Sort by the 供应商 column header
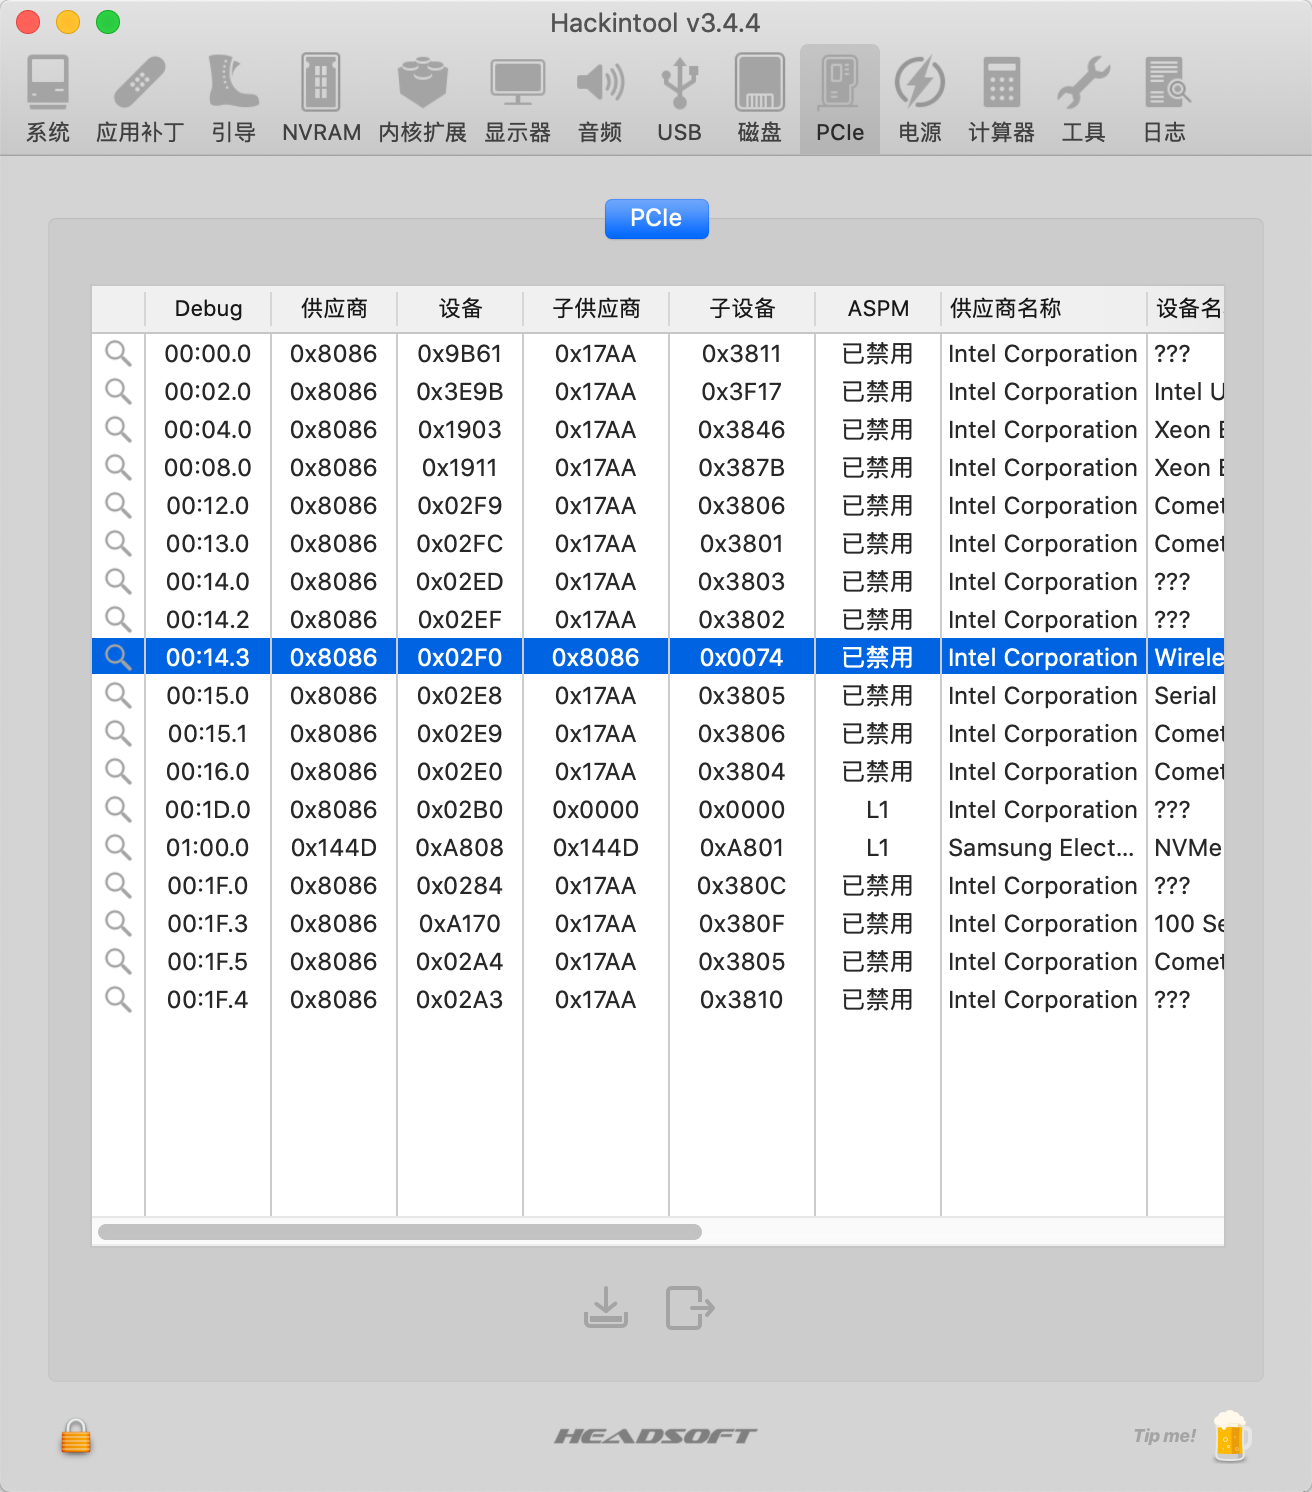This screenshot has width=1312, height=1492. 334,308
